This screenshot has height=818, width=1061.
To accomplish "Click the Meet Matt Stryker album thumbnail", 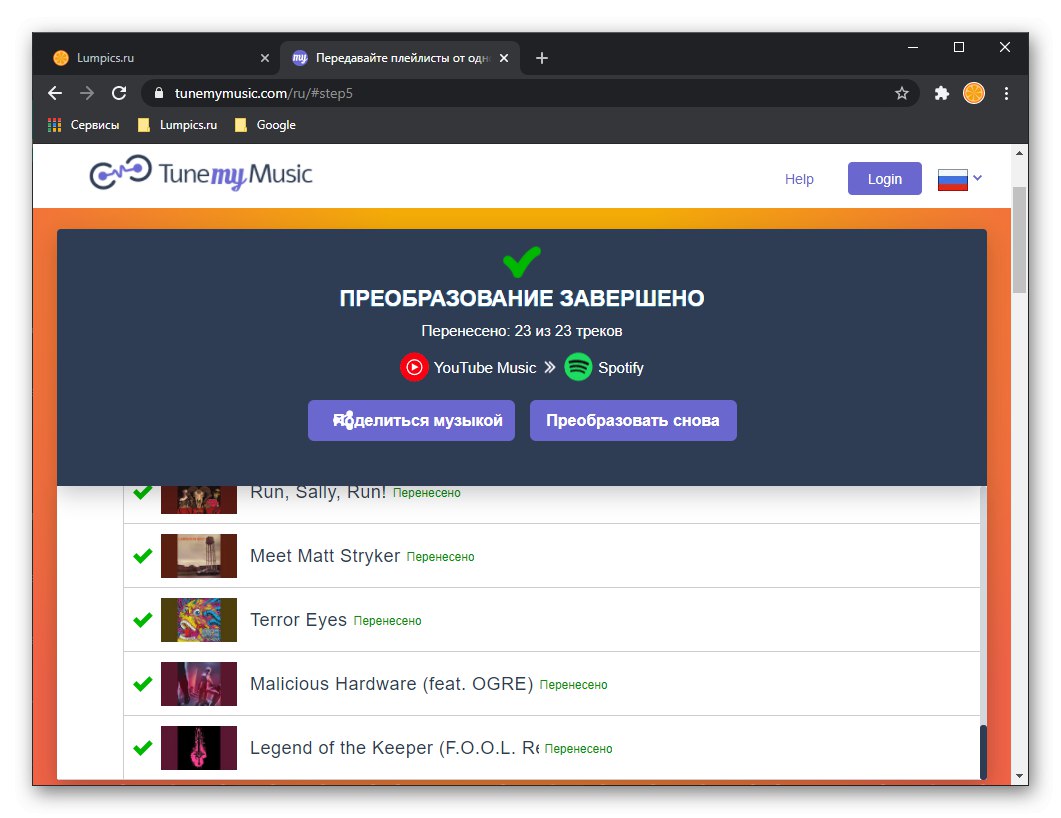I will 199,556.
